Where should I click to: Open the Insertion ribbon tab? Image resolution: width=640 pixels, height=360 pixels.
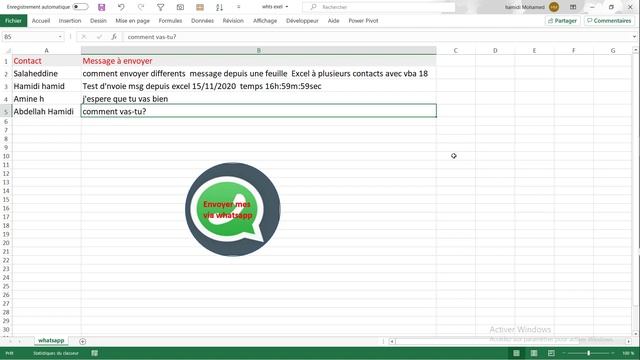(x=70, y=20)
